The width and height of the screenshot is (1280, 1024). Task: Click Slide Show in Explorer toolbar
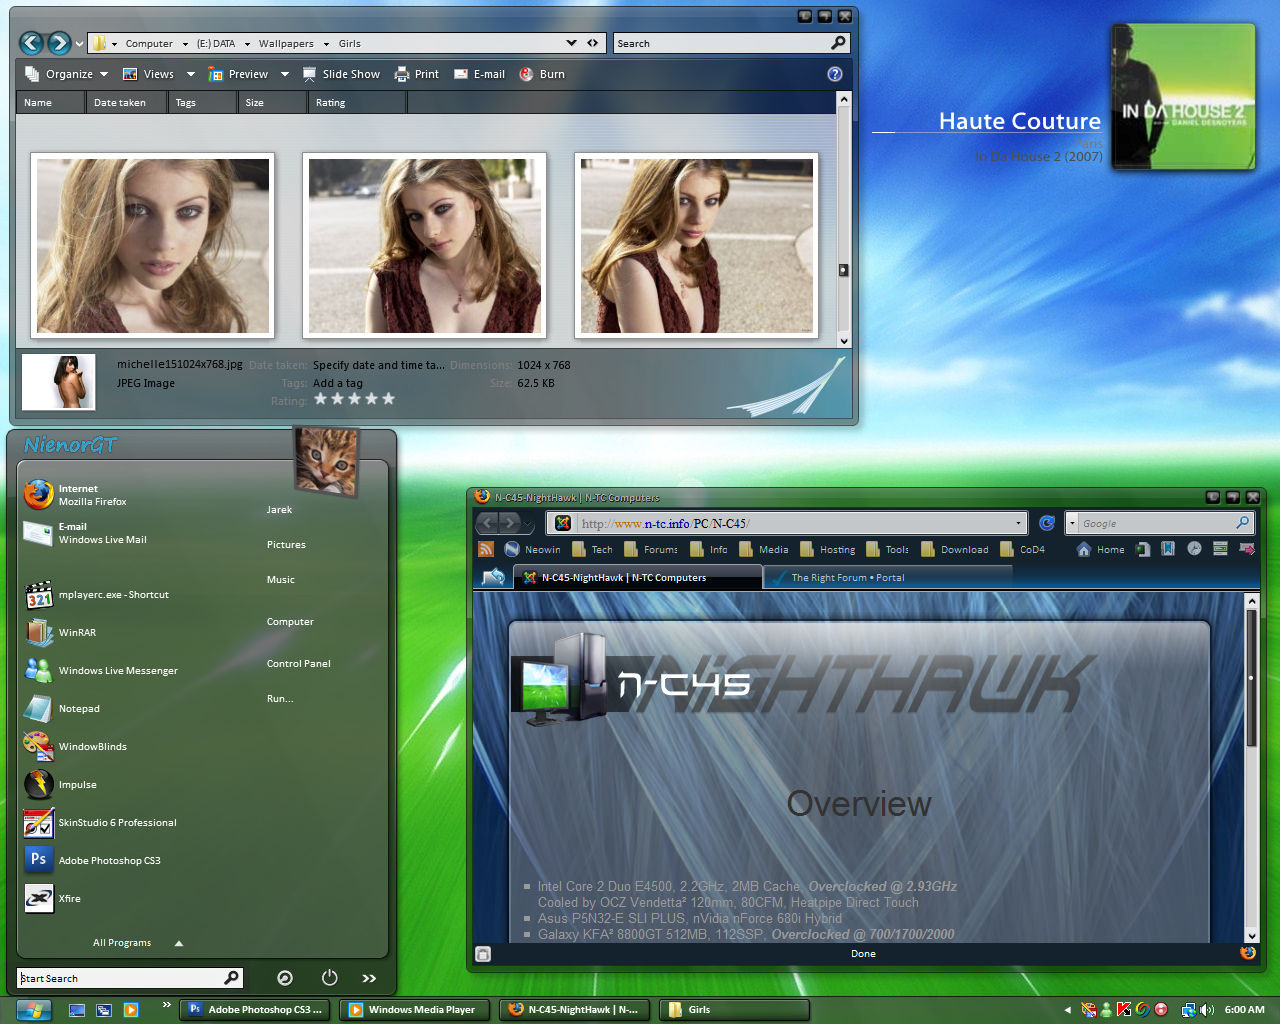coord(341,74)
